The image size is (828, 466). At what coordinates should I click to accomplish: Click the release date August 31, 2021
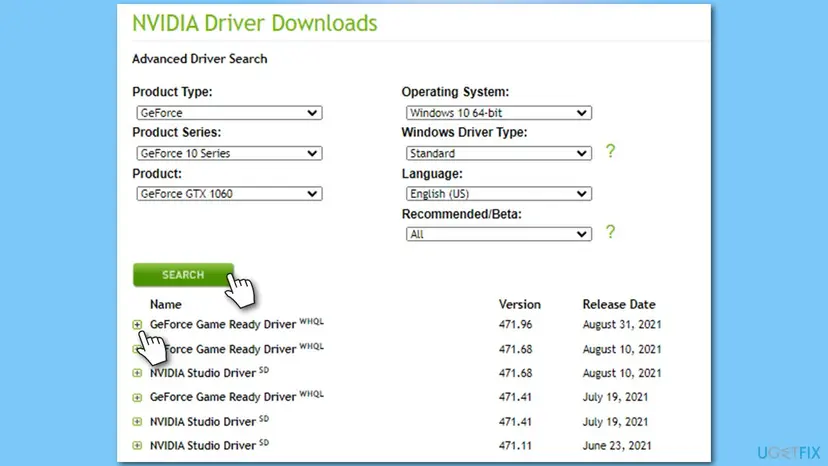(x=622, y=324)
